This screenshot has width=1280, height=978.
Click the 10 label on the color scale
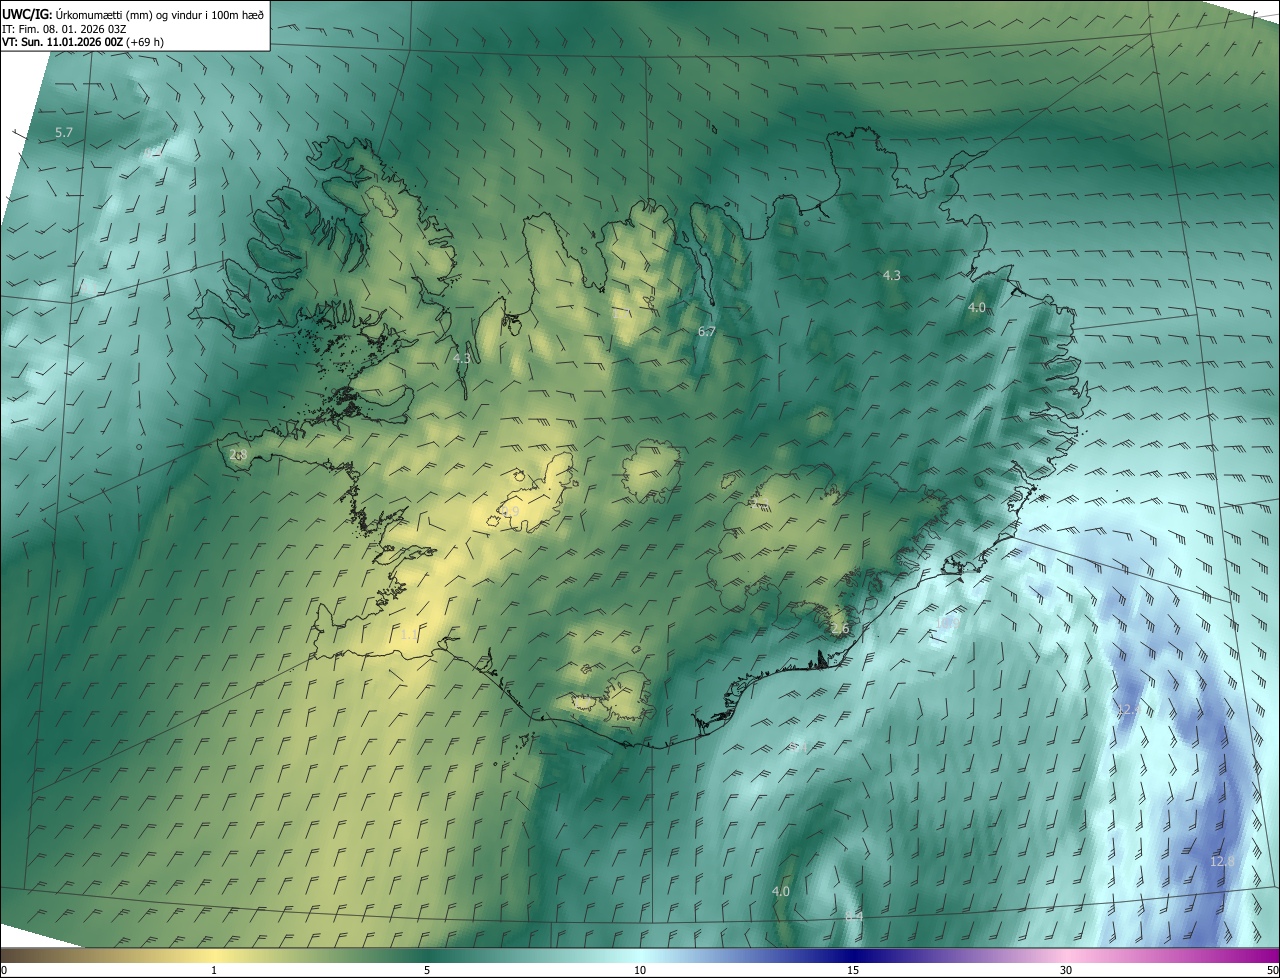coord(640,970)
